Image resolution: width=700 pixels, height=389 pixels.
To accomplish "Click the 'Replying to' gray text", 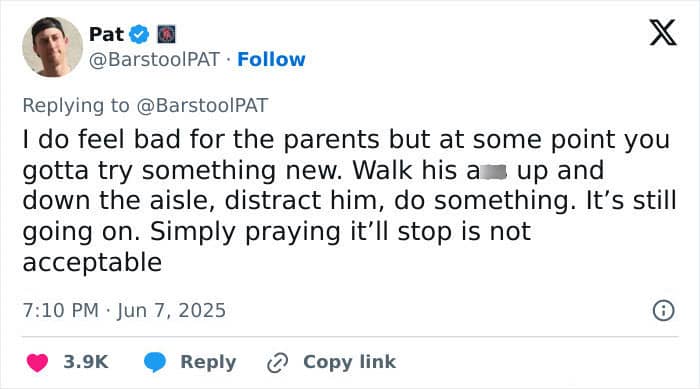I will [76, 105].
